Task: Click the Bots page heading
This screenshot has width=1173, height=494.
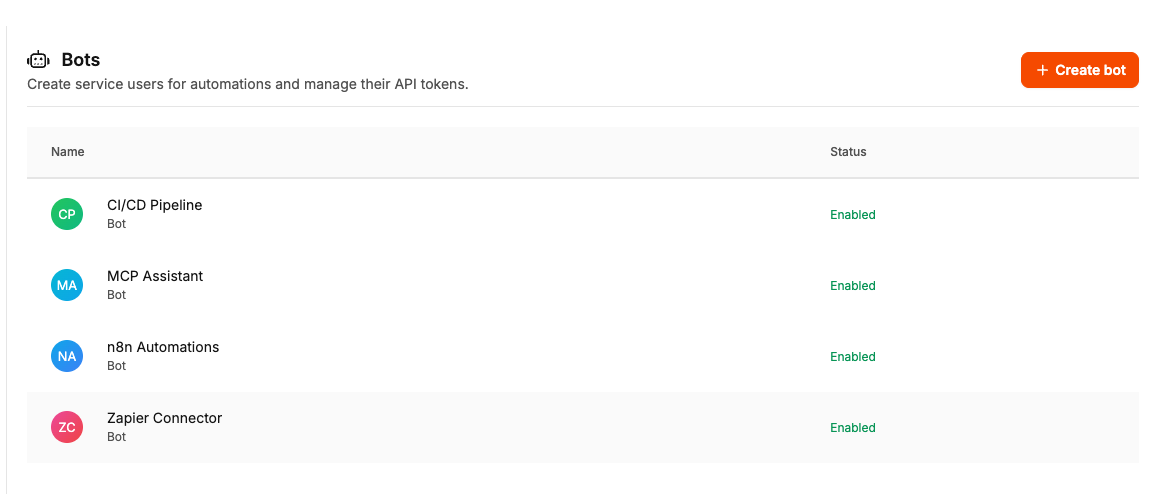Action: point(81,60)
